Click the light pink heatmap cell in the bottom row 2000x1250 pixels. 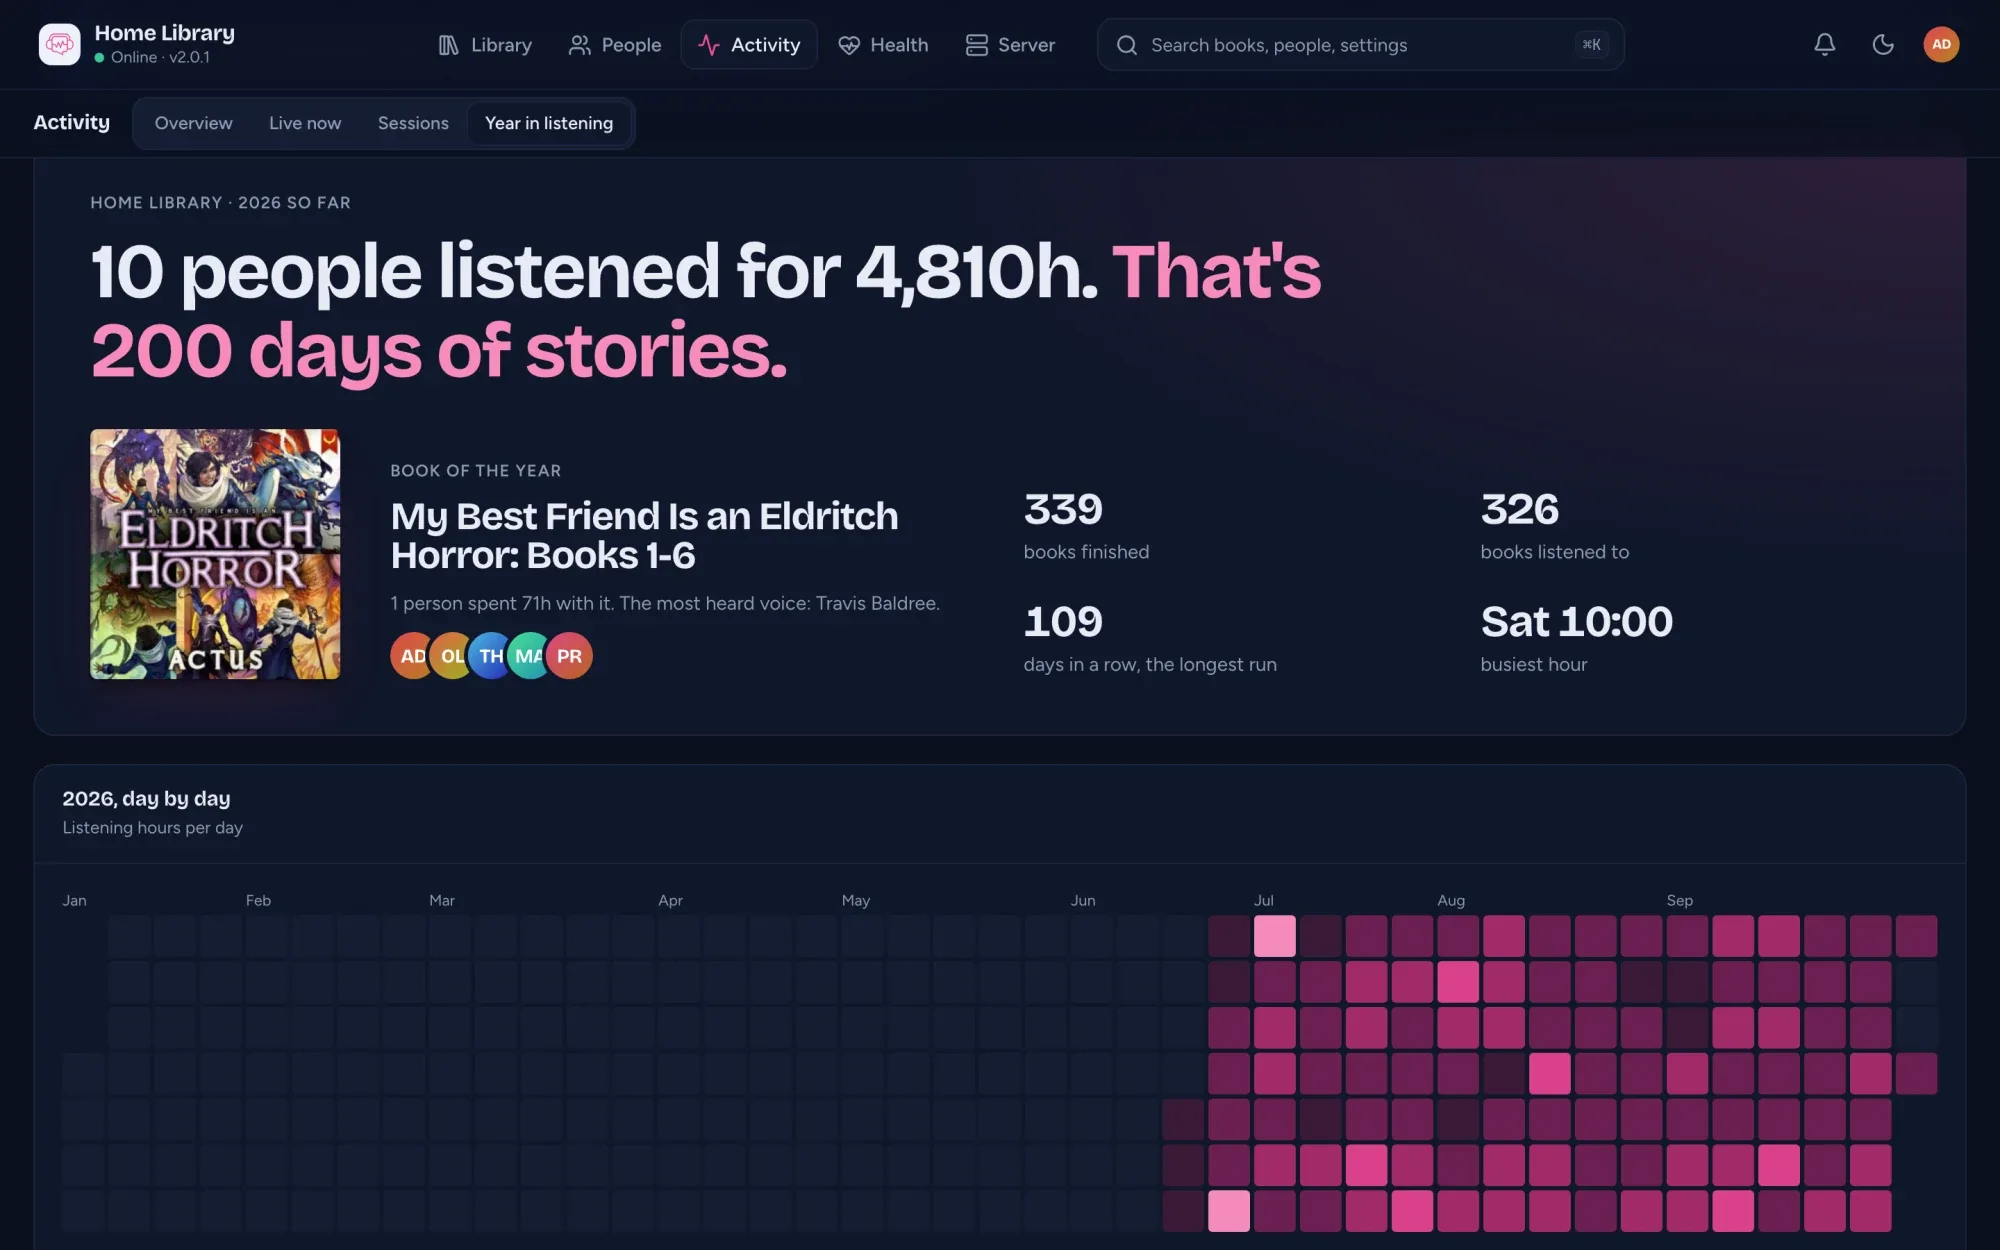pyautogui.click(x=1229, y=1211)
